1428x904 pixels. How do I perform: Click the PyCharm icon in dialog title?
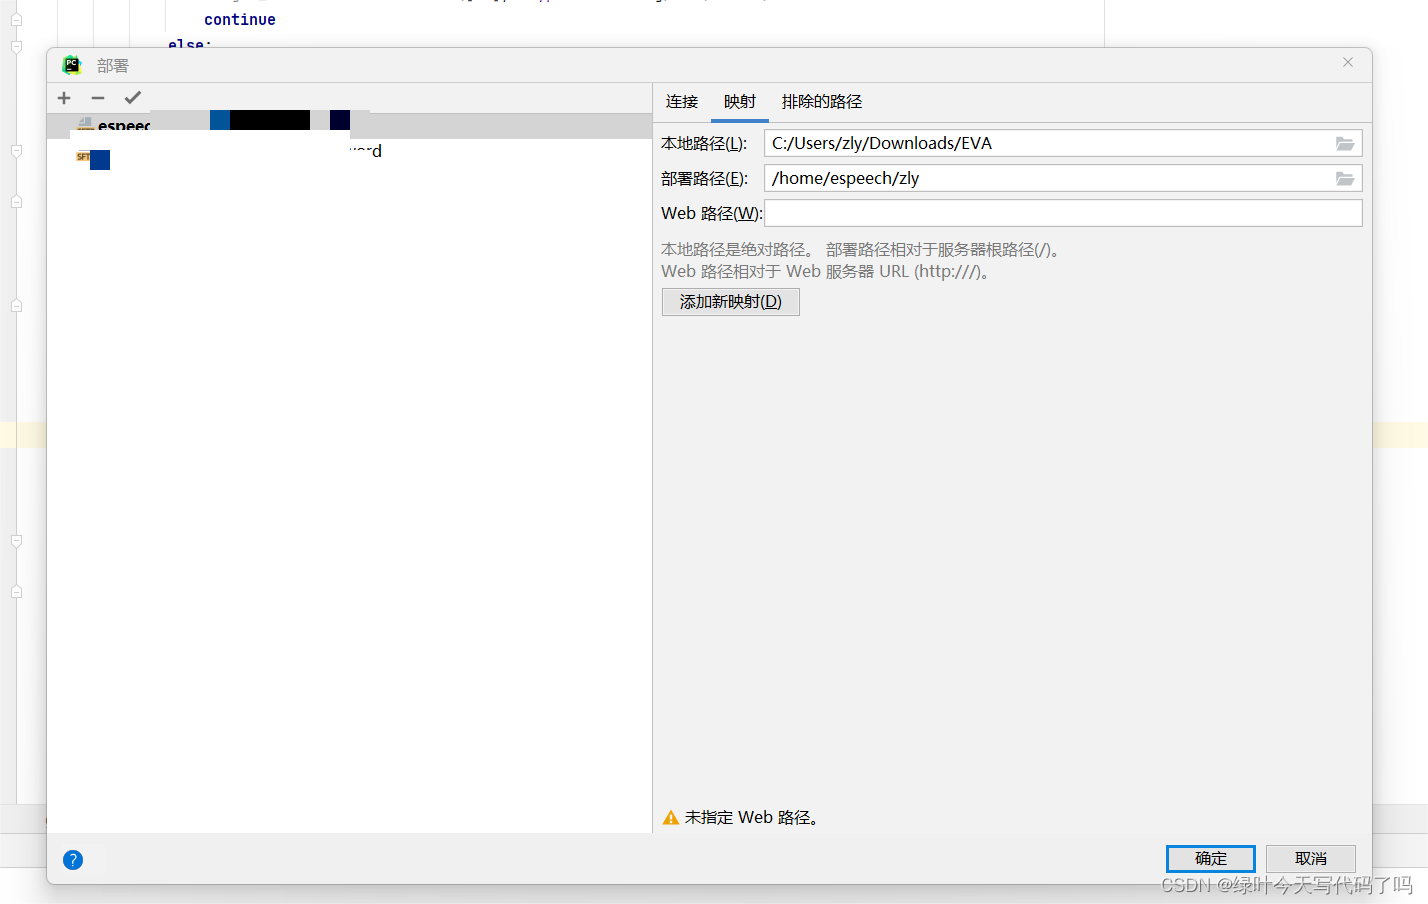click(72, 65)
